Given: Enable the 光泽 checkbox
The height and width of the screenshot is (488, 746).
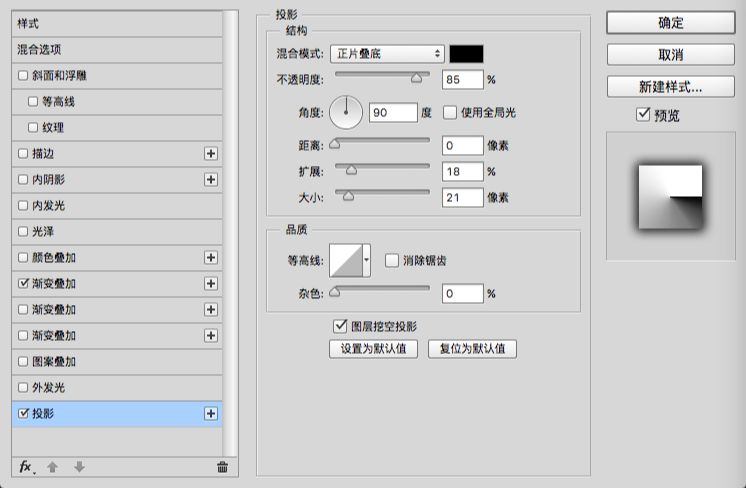Looking at the screenshot, I should 23,232.
